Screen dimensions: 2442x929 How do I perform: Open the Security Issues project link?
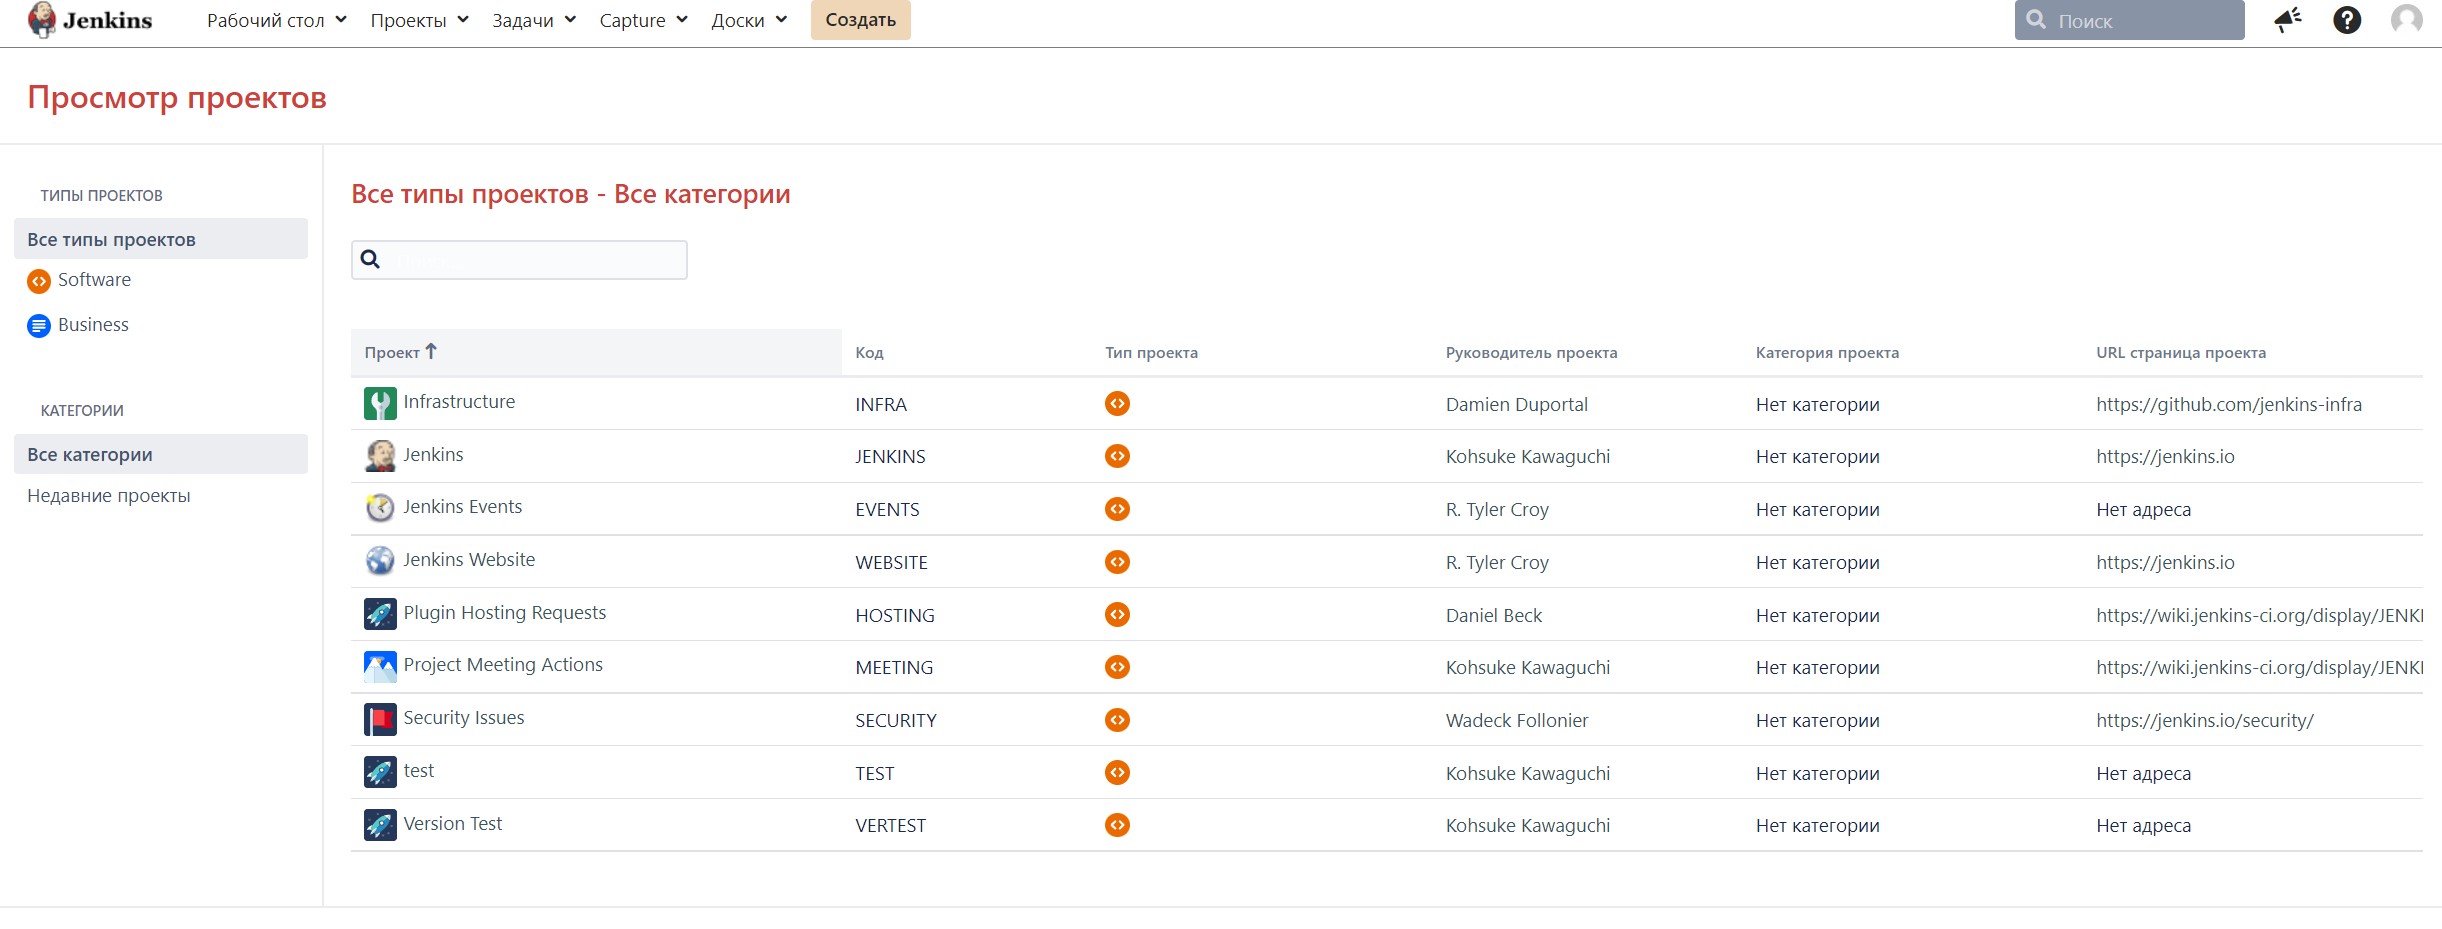pos(463,718)
